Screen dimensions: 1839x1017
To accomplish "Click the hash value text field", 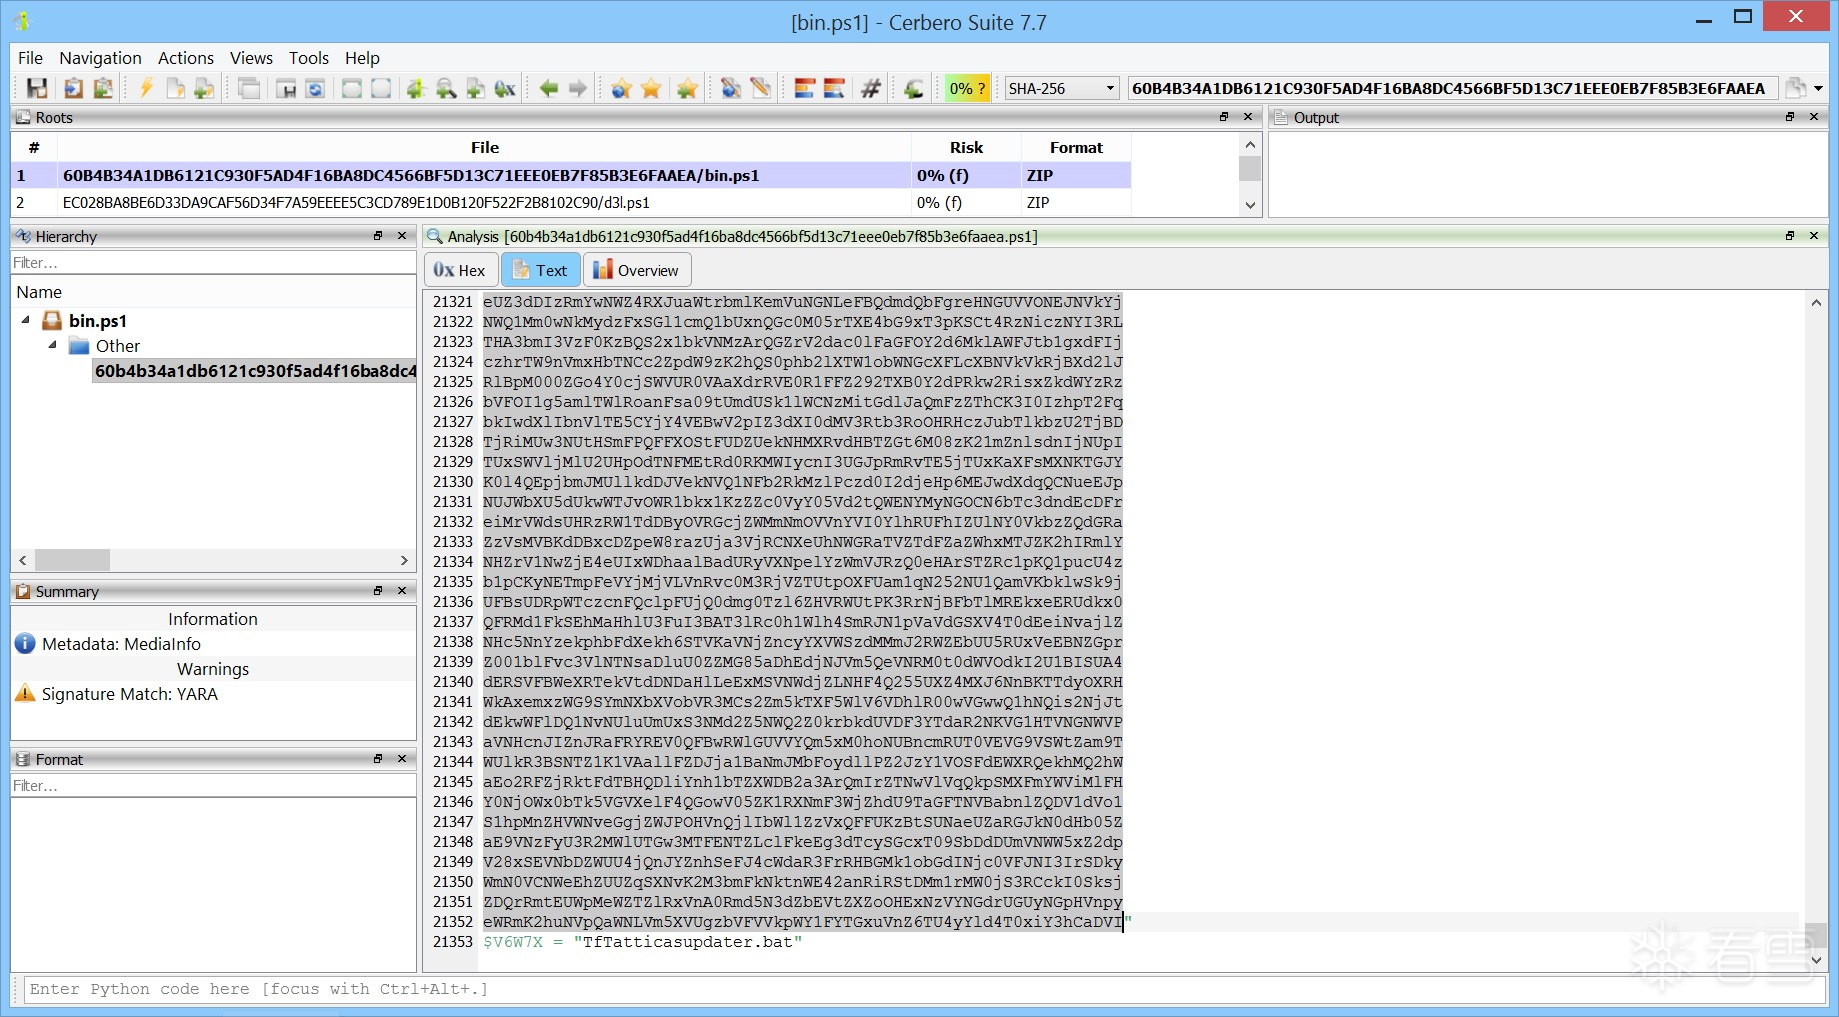I will click(x=1452, y=88).
